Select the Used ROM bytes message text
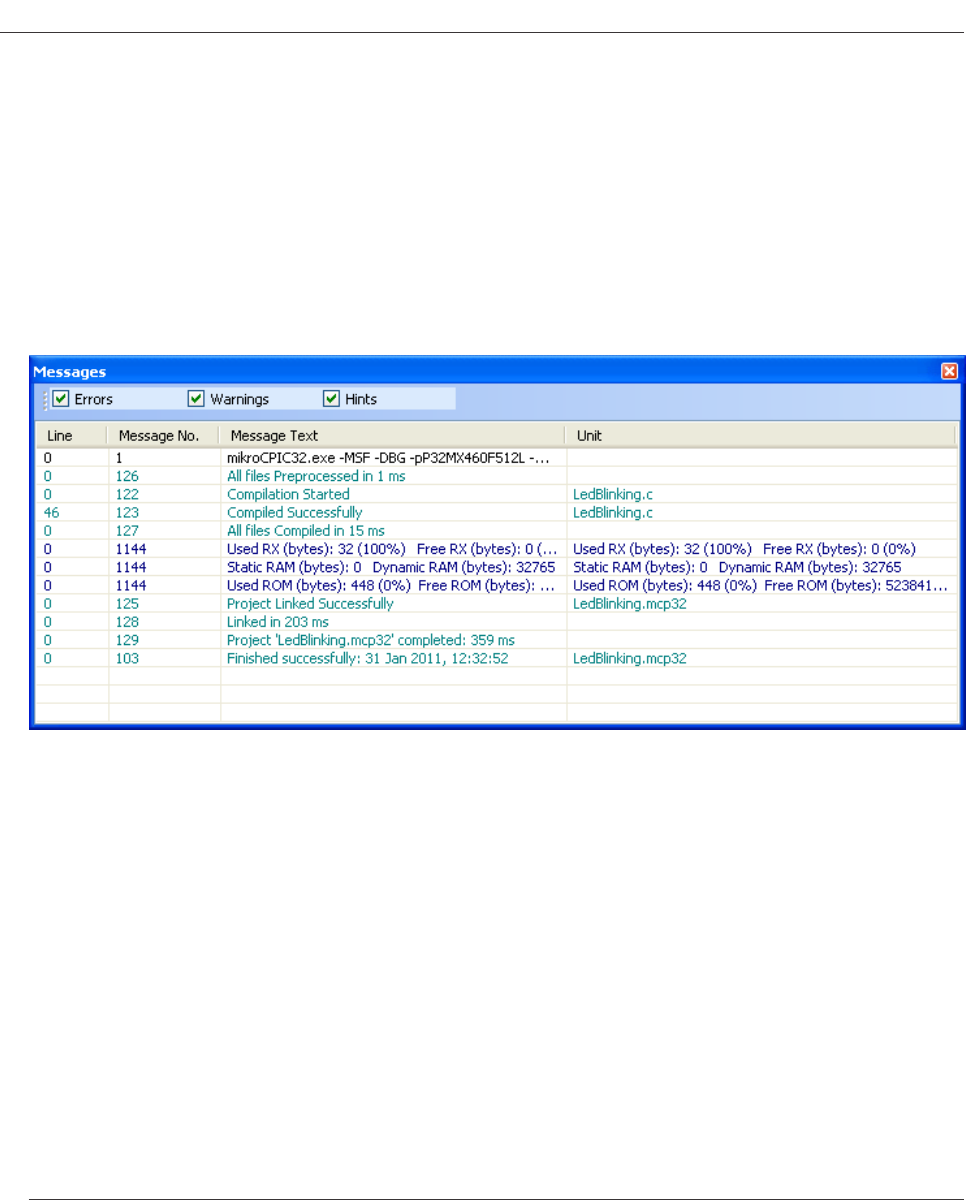 click(391, 585)
